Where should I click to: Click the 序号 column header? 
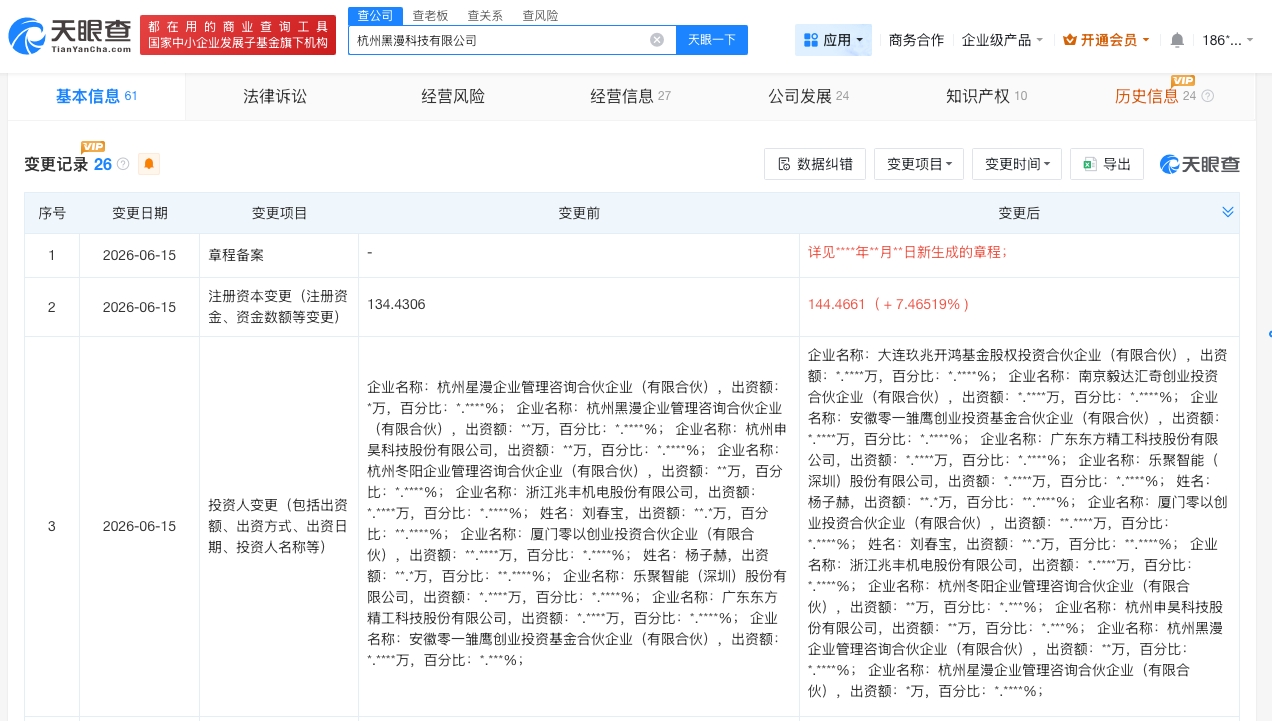click(52, 213)
